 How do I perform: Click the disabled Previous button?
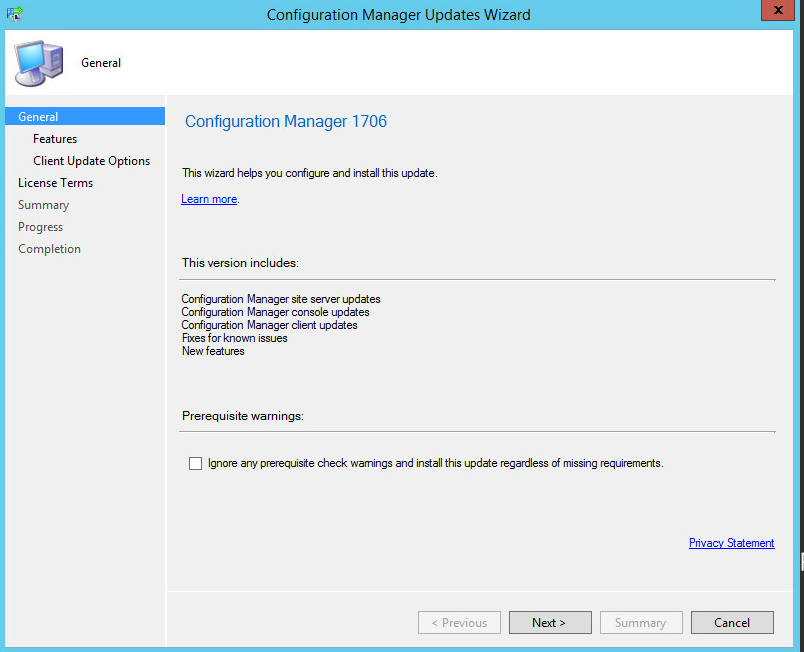(459, 622)
